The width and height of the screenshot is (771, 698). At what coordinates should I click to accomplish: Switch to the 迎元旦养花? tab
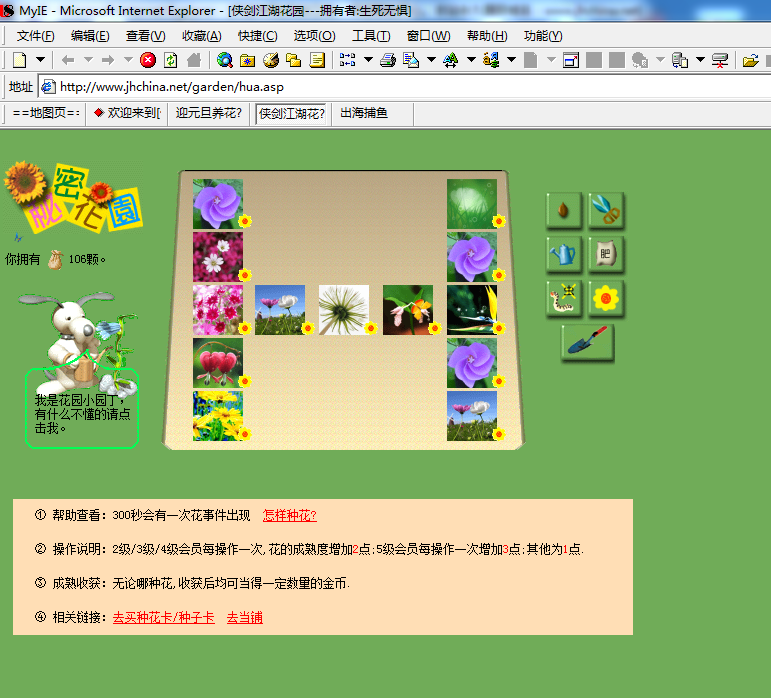point(209,113)
